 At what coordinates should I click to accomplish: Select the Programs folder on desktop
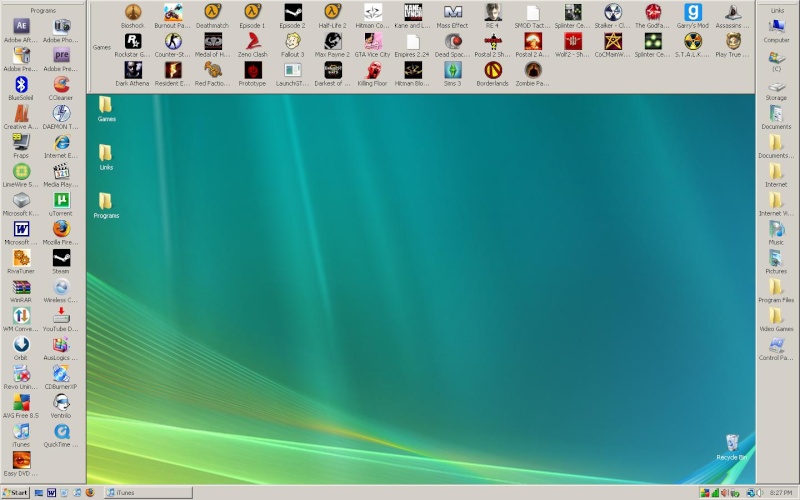106,206
